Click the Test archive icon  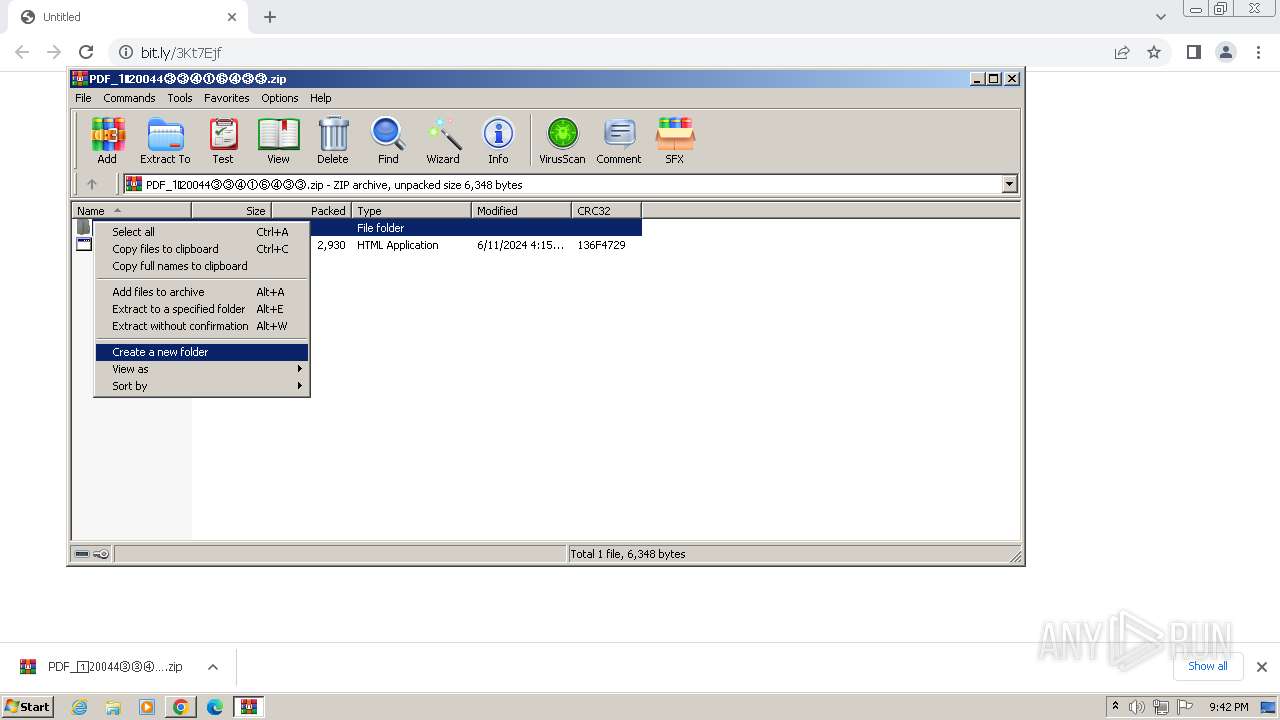coord(223,141)
